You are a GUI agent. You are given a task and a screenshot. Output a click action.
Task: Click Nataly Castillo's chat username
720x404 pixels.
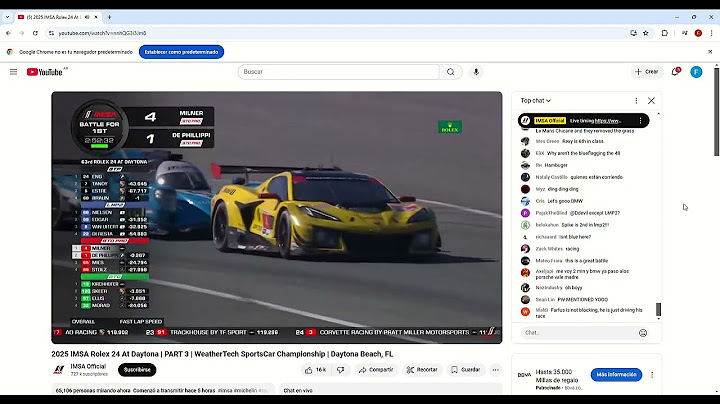pos(551,177)
